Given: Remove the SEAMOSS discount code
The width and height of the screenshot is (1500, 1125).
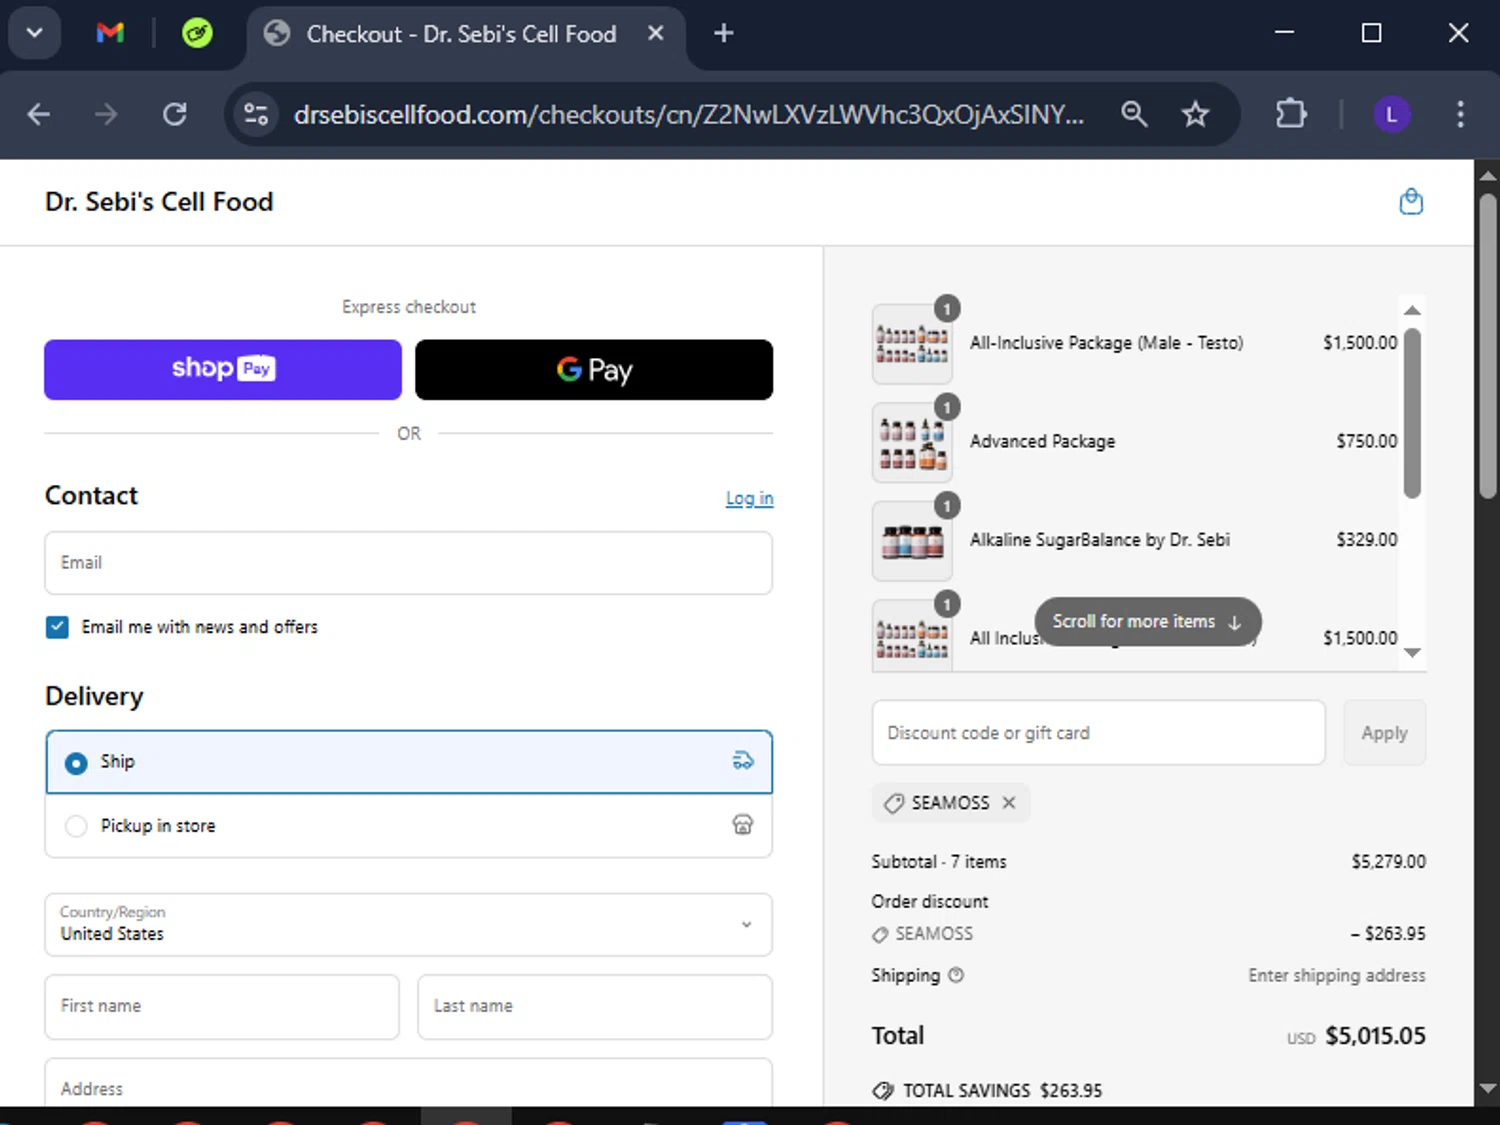Looking at the screenshot, I should tap(1009, 802).
